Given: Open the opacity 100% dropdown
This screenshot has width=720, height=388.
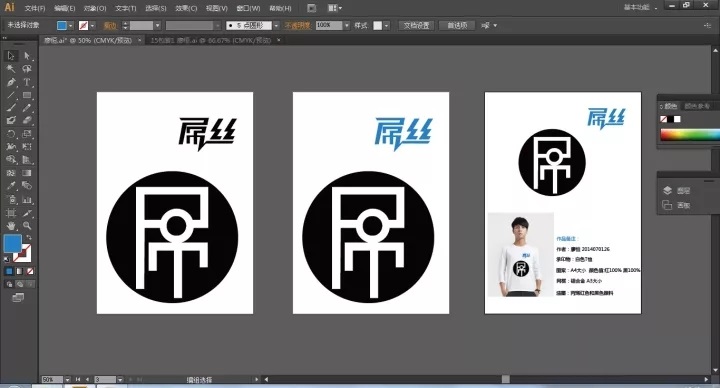Looking at the screenshot, I should [347, 26].
